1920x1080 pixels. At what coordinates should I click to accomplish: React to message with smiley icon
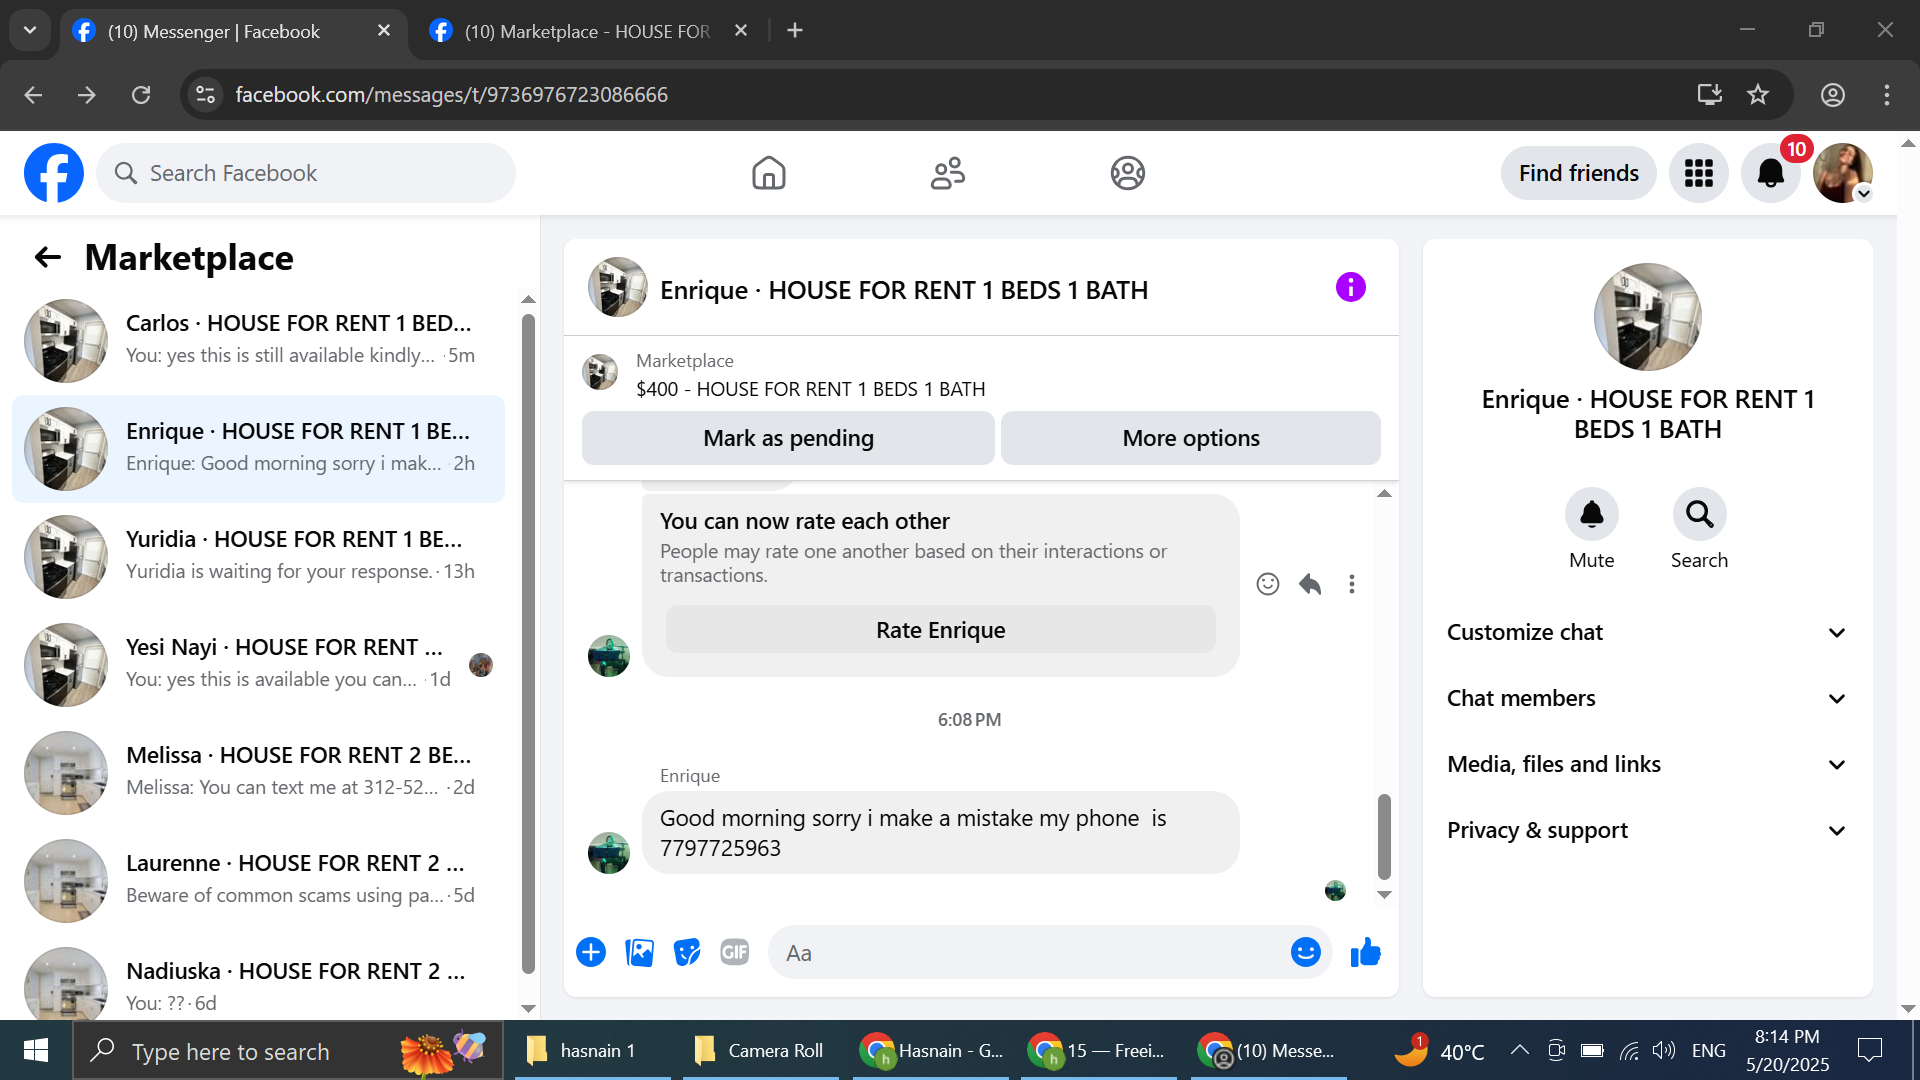coord(1267,584)
